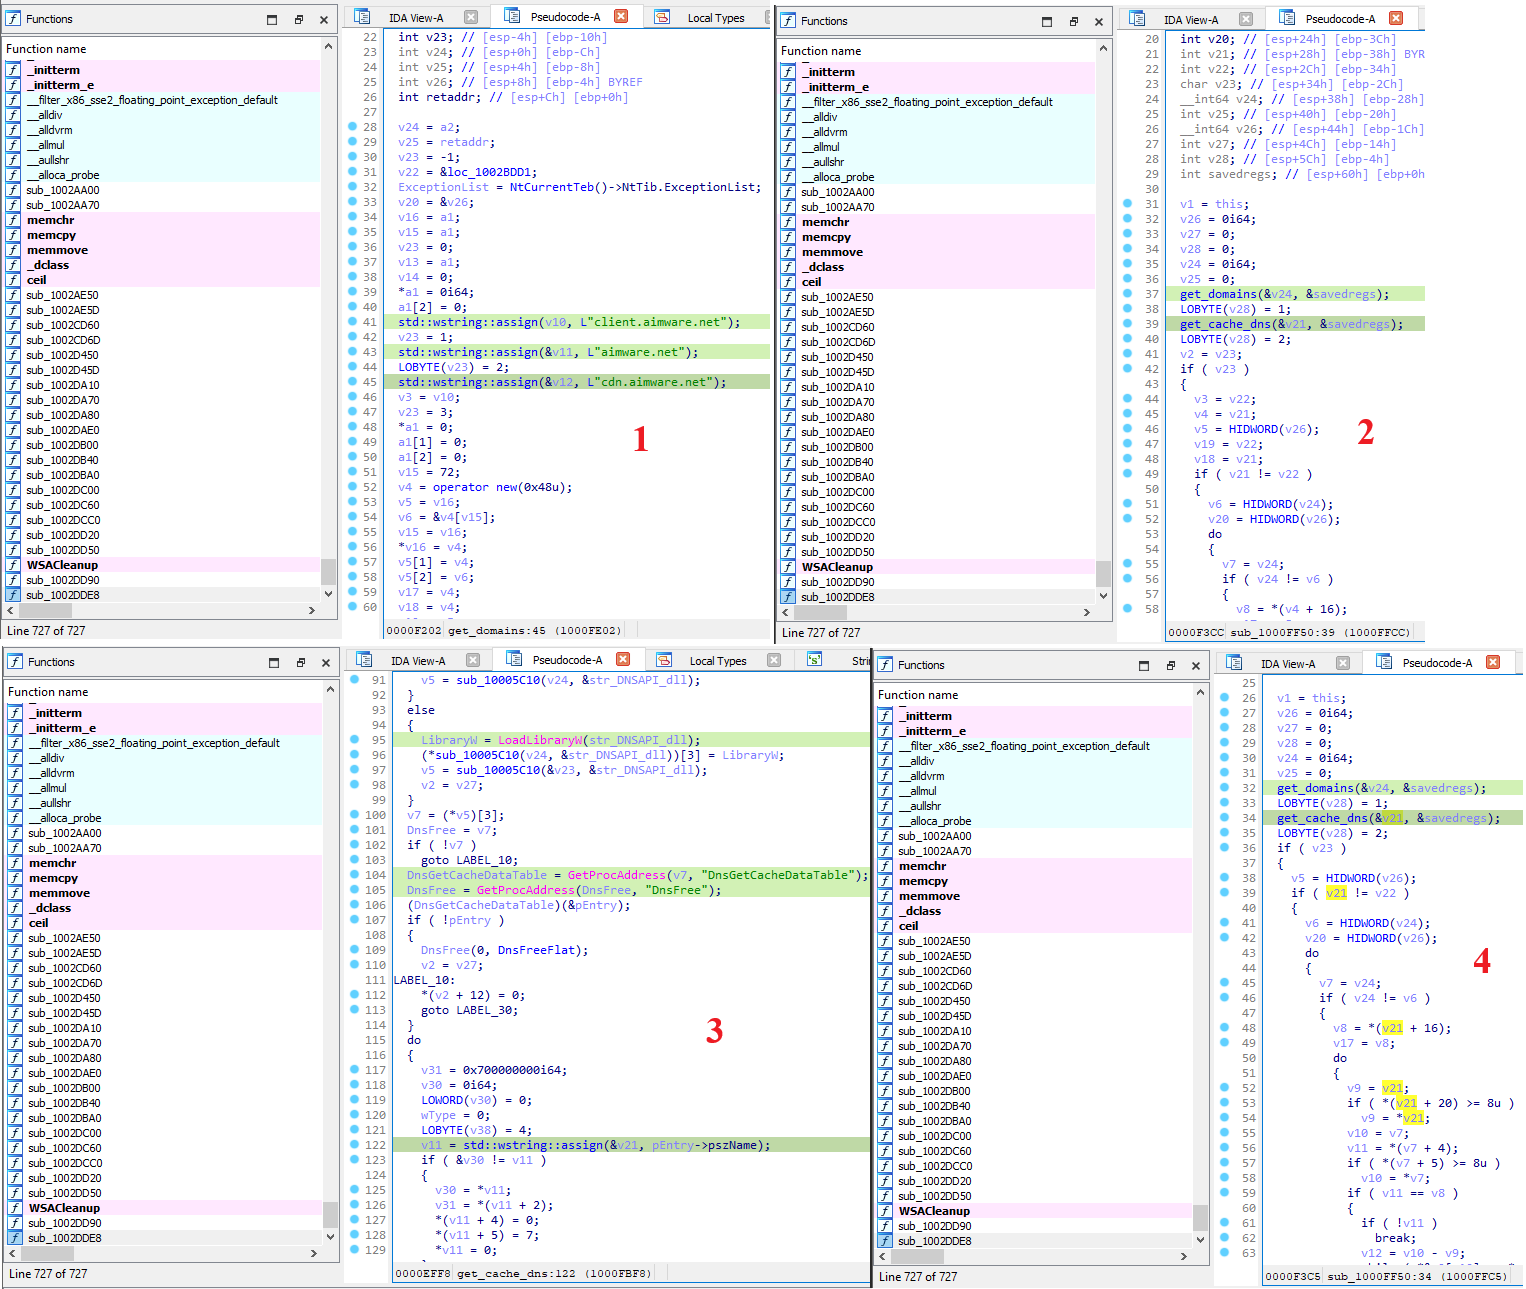Viewport: 1526px width, 1289px height.
Task: Click the Functions list vertical scrollbar thumb in panel 2
Action: 1104,573
